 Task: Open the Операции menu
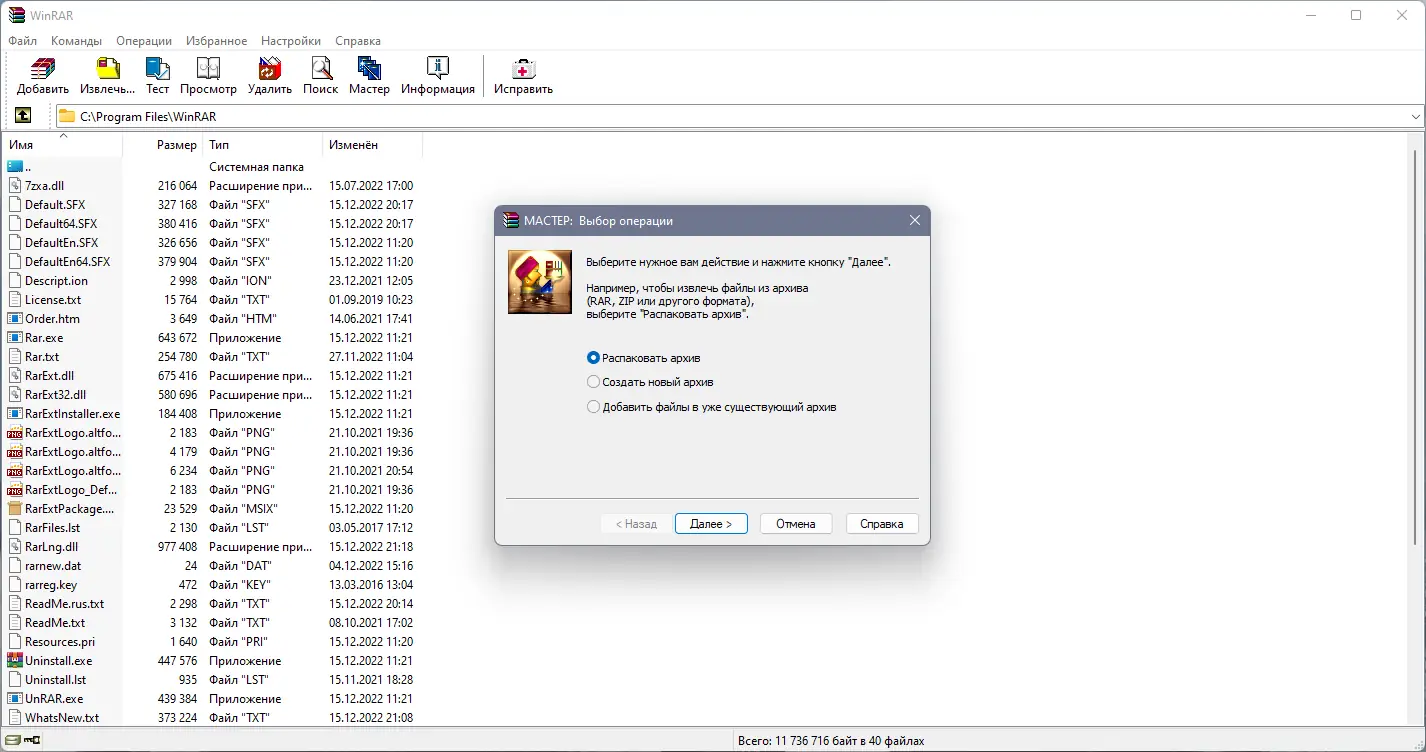144,41
